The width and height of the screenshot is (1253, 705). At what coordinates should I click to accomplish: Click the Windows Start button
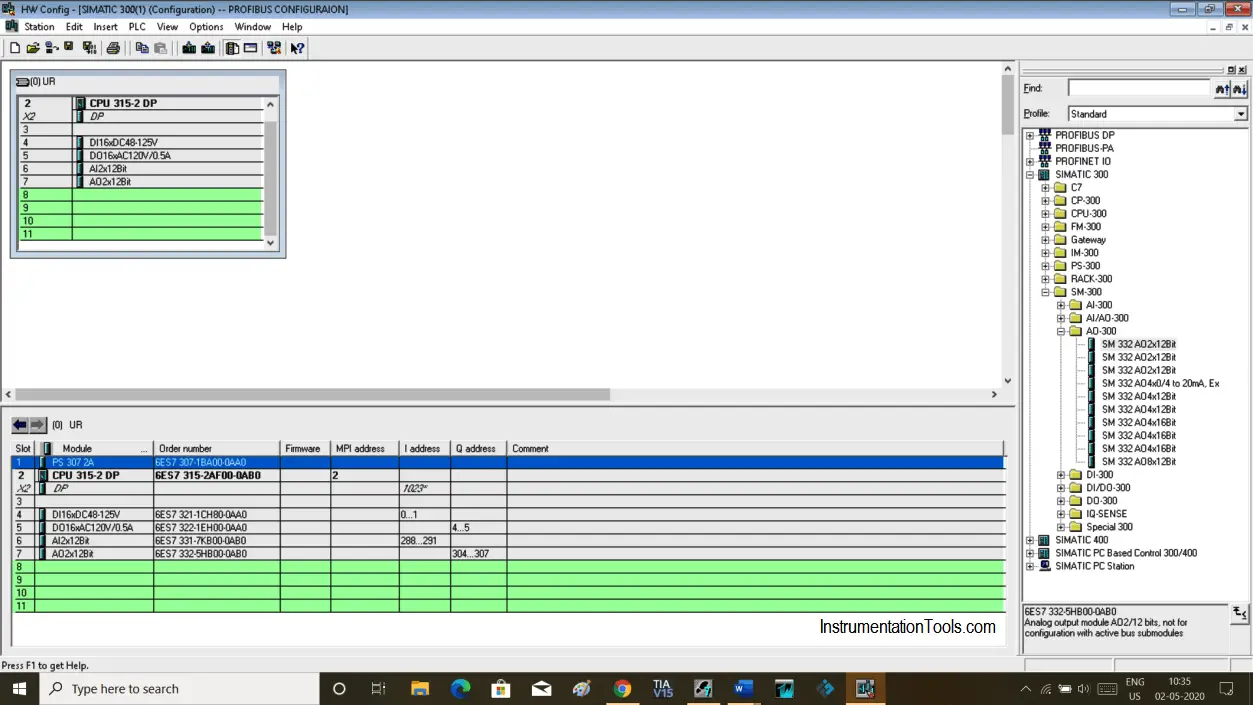[x=19, y=688]
